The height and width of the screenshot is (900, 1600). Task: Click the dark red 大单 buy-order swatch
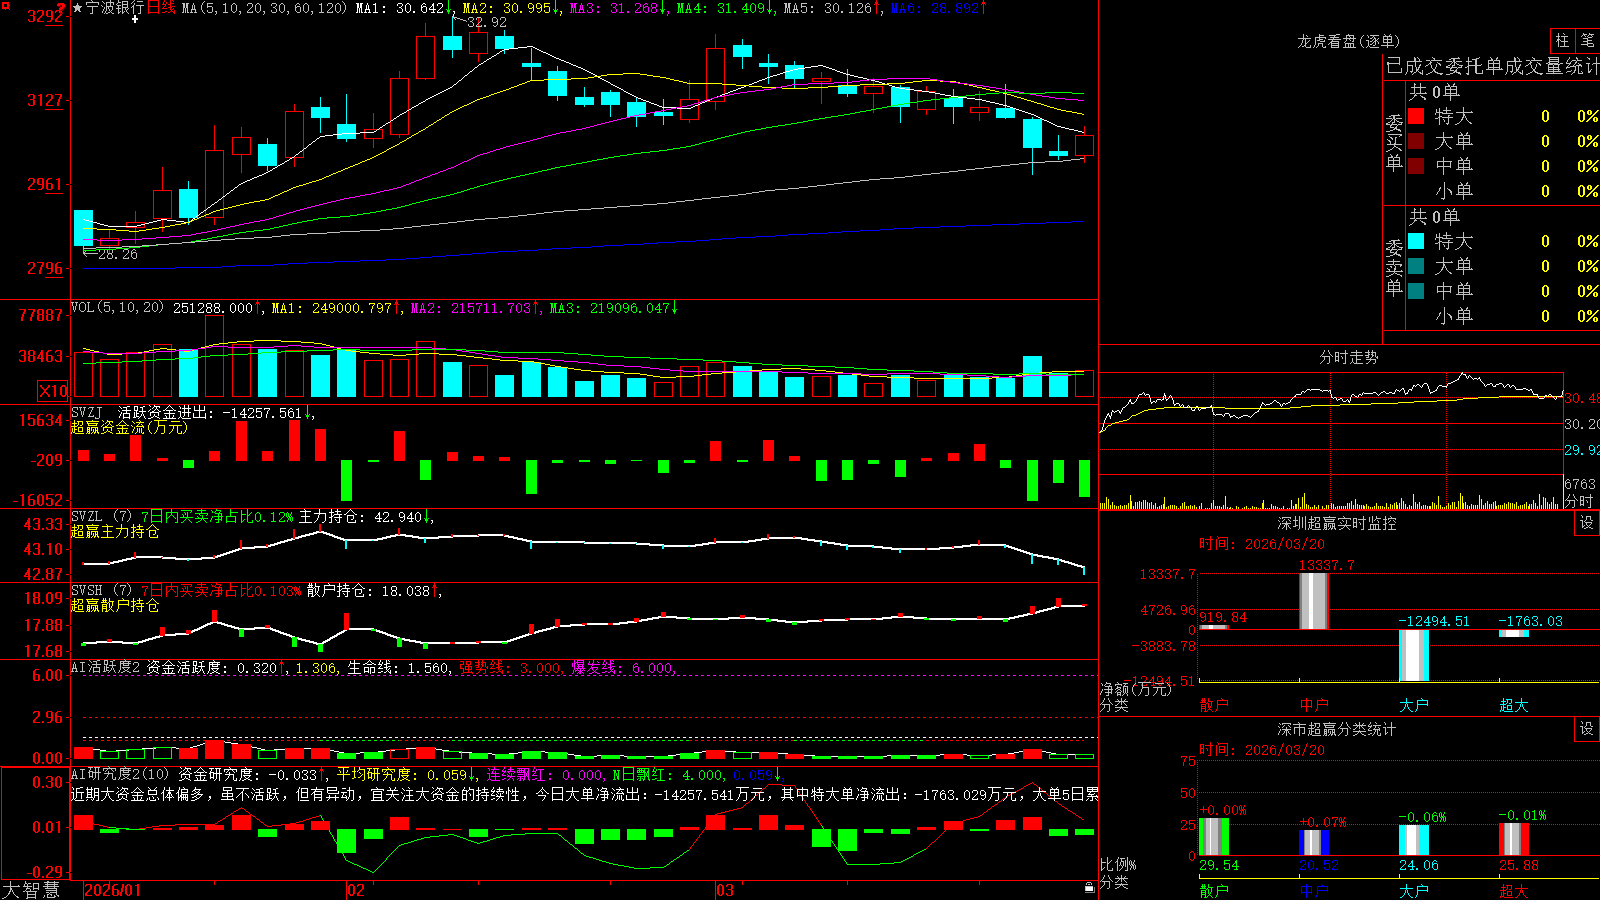coord(1416,141)
